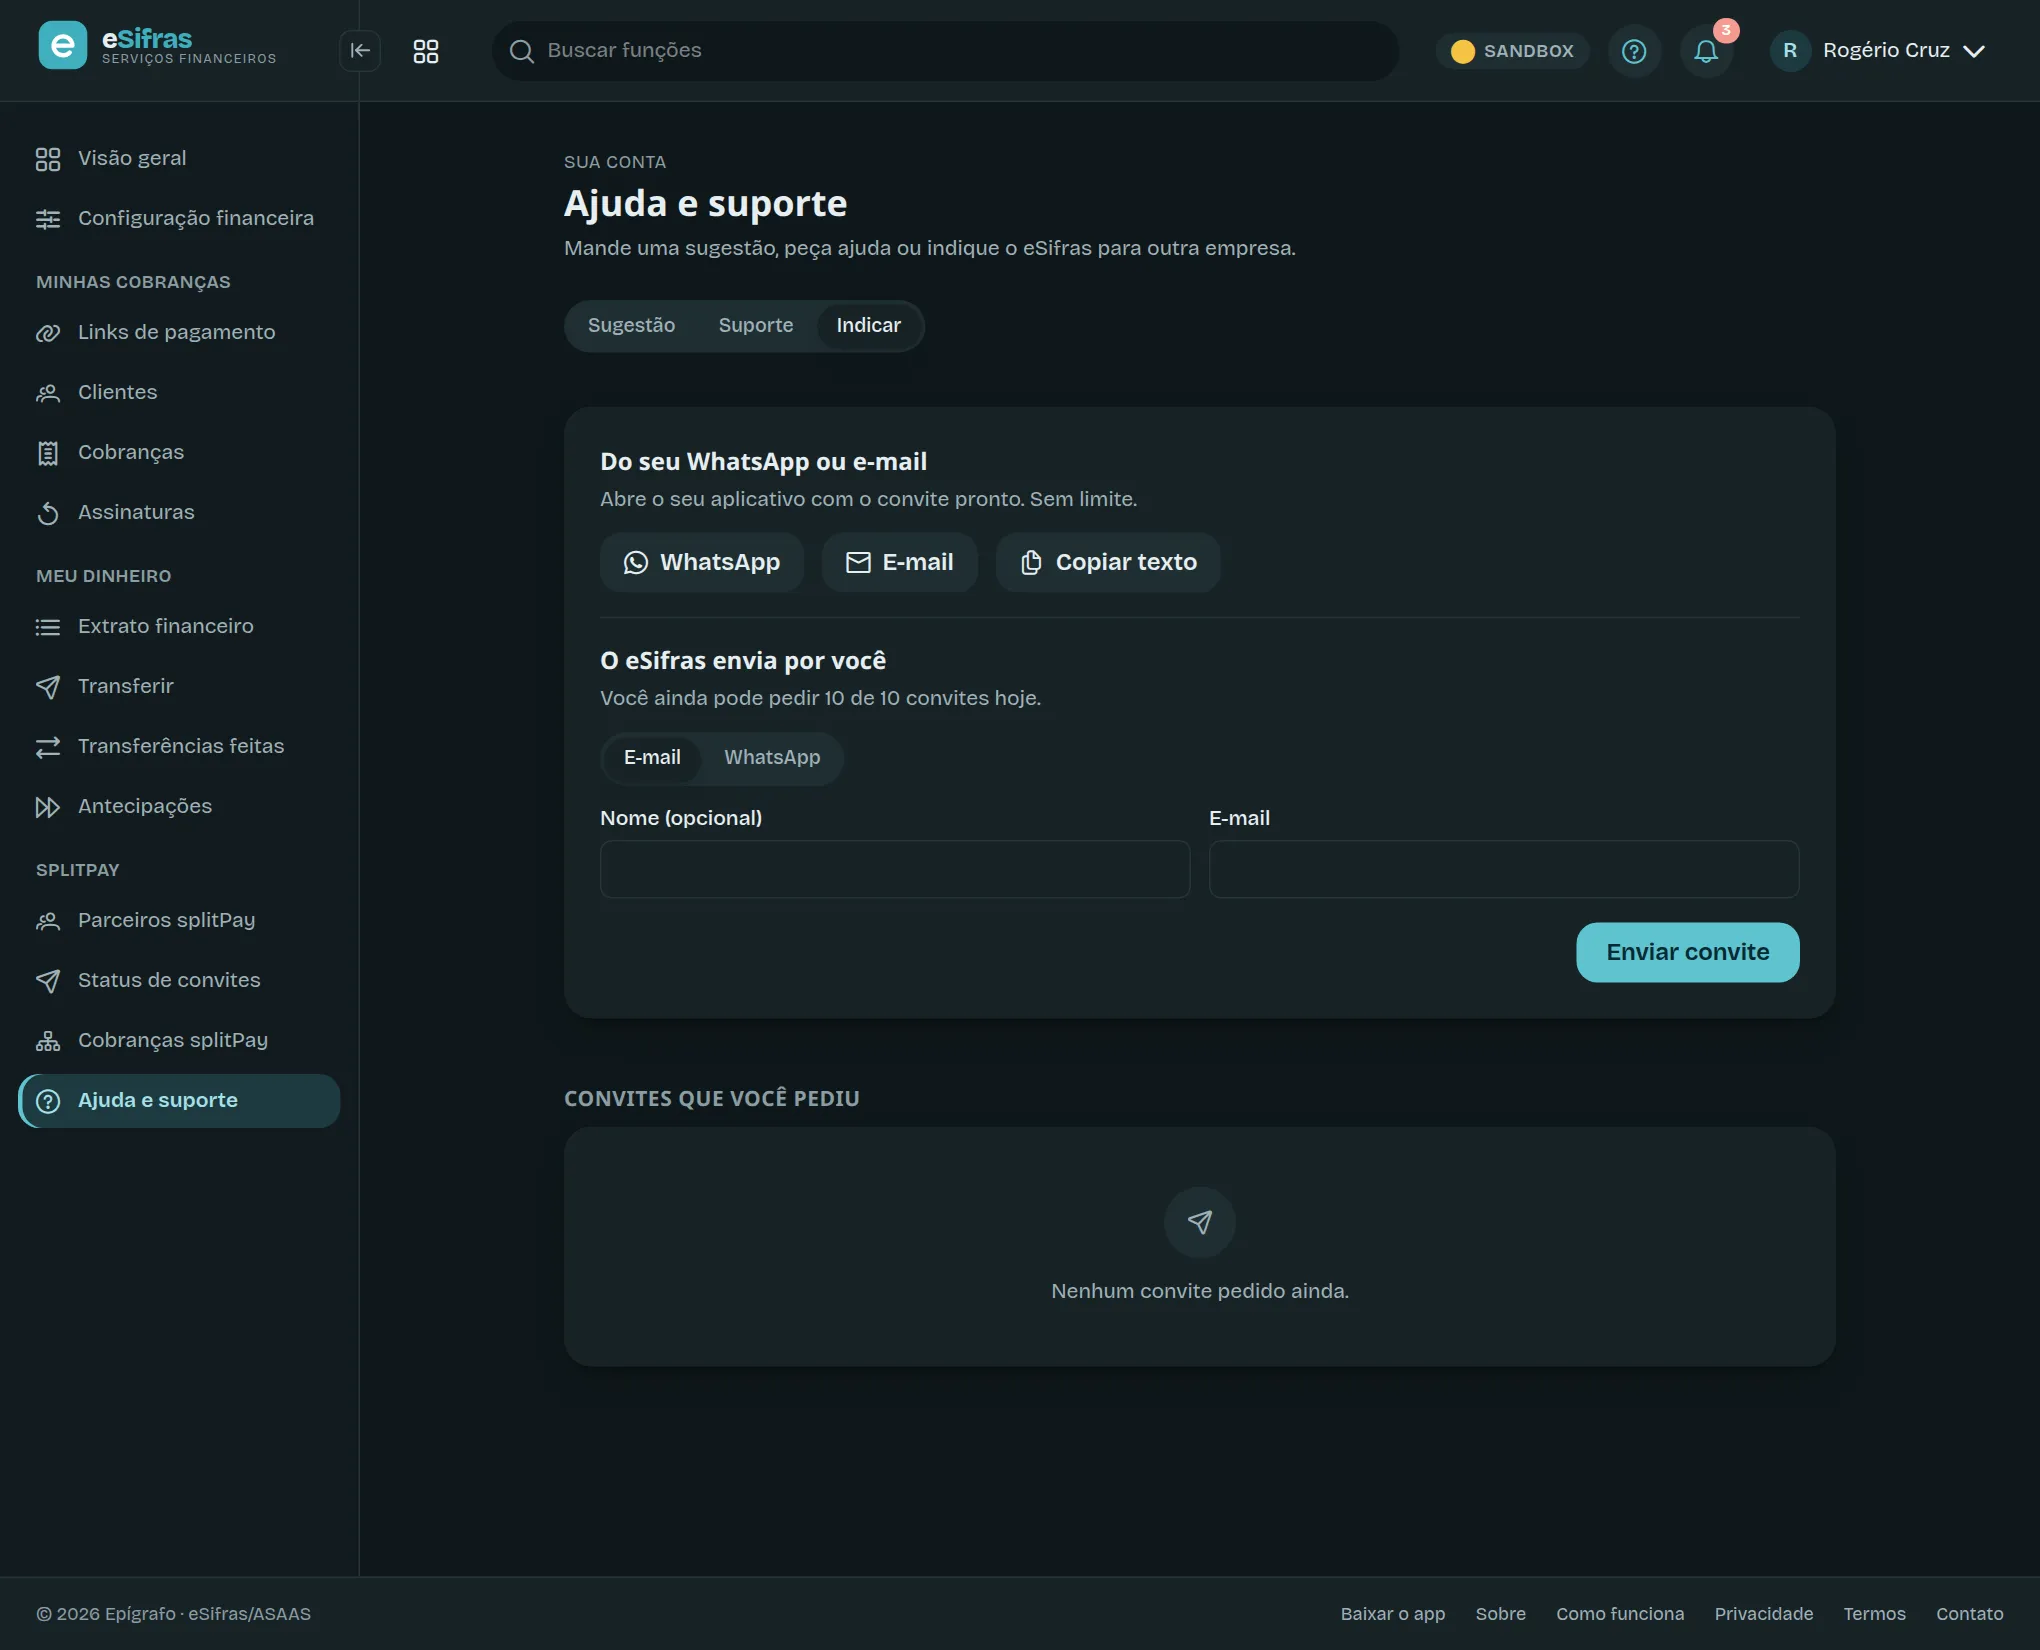This screenshot has width=2040, height=1650.
Task: Select the Indicar tab
Action: pyautogui.click(x=868, y=326)
